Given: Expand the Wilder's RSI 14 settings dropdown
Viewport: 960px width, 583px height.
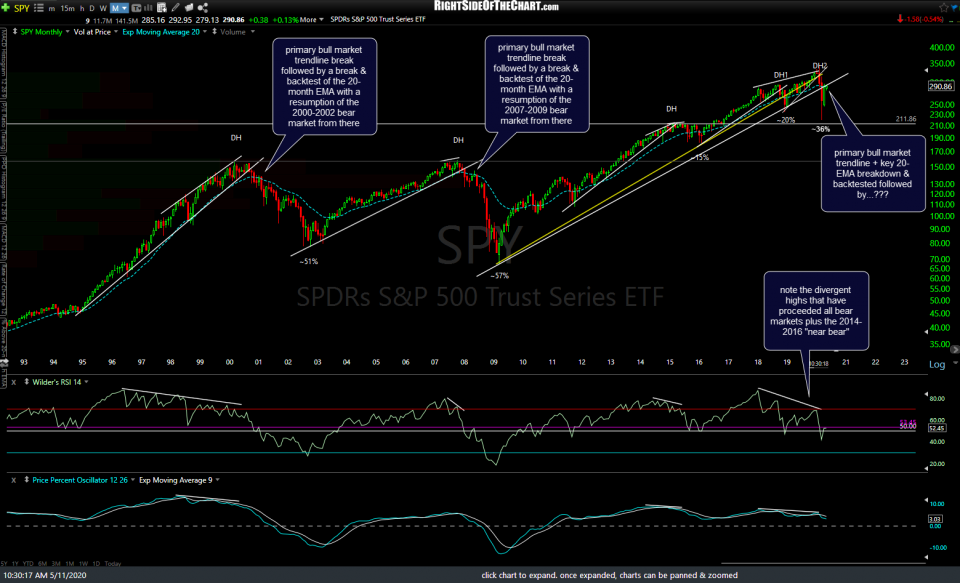Looking at the screenshot, I should [x=87, y=381].
